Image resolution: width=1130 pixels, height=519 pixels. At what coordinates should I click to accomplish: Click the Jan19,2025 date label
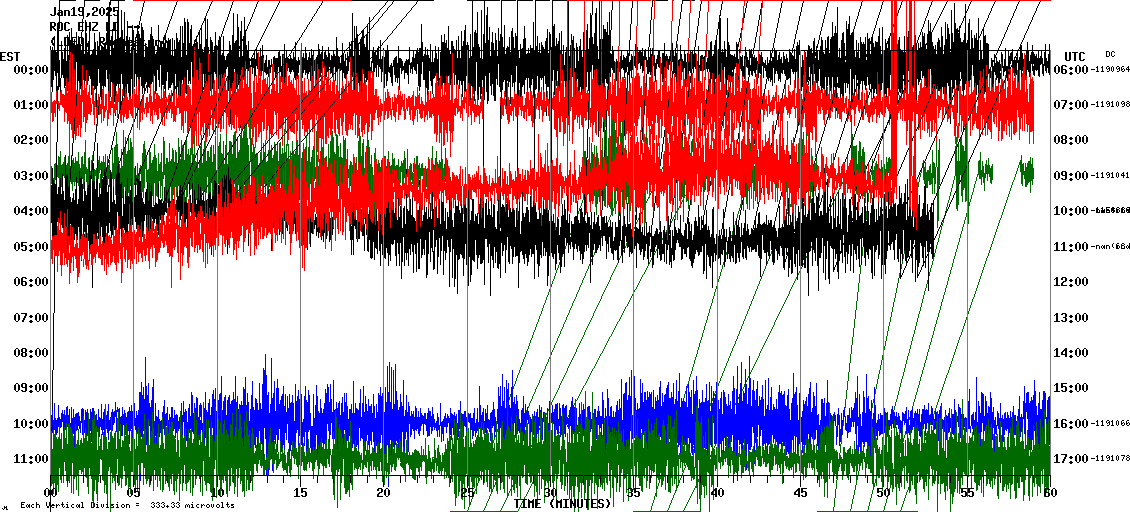pyautogui.click(x=85, y=12)
